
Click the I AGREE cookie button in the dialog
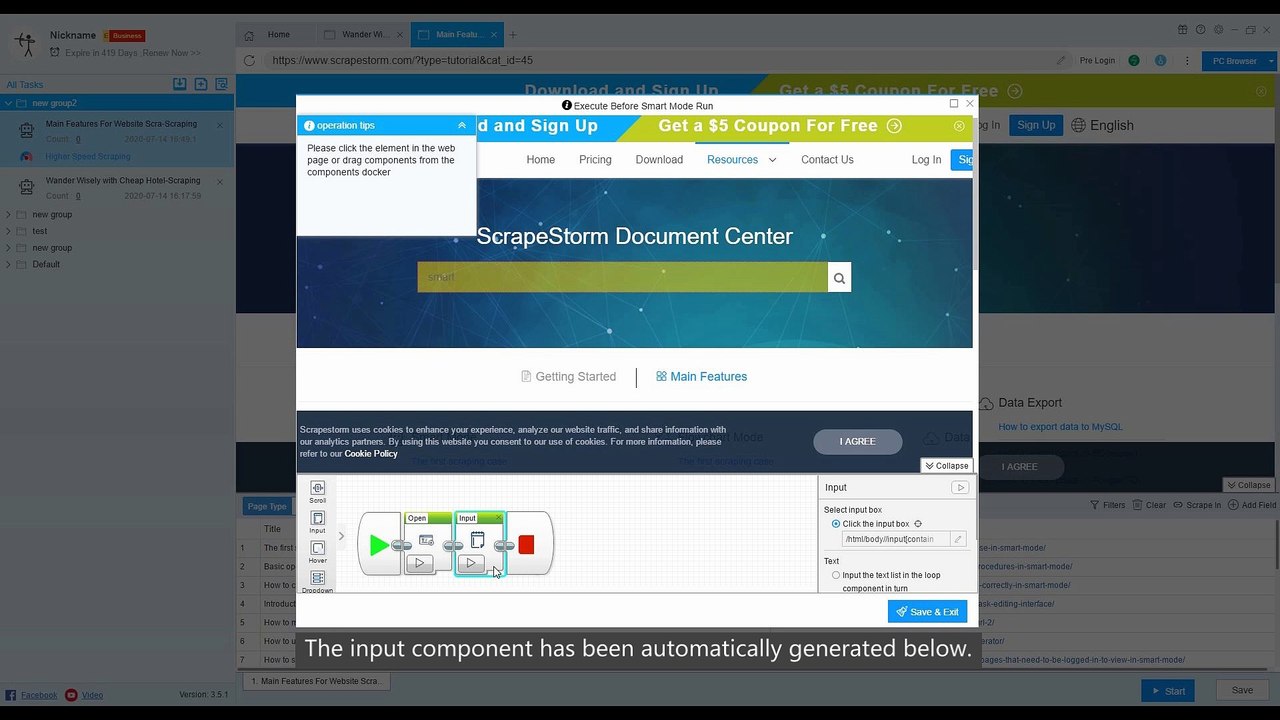coord(857,442)
